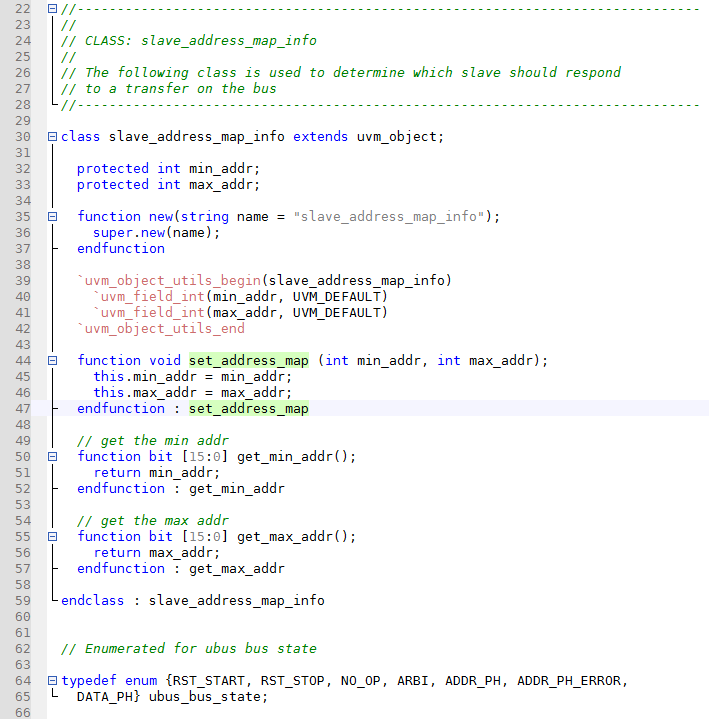Click 'RST_START,' in the enum on line 64
Screen dimensions: 709x719
(212, 680)
